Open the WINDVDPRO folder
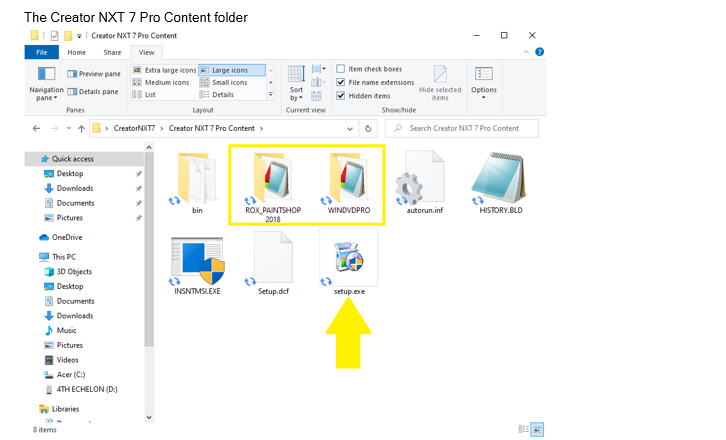The height and width of the screenshot is (440, 726). point(349,183)
